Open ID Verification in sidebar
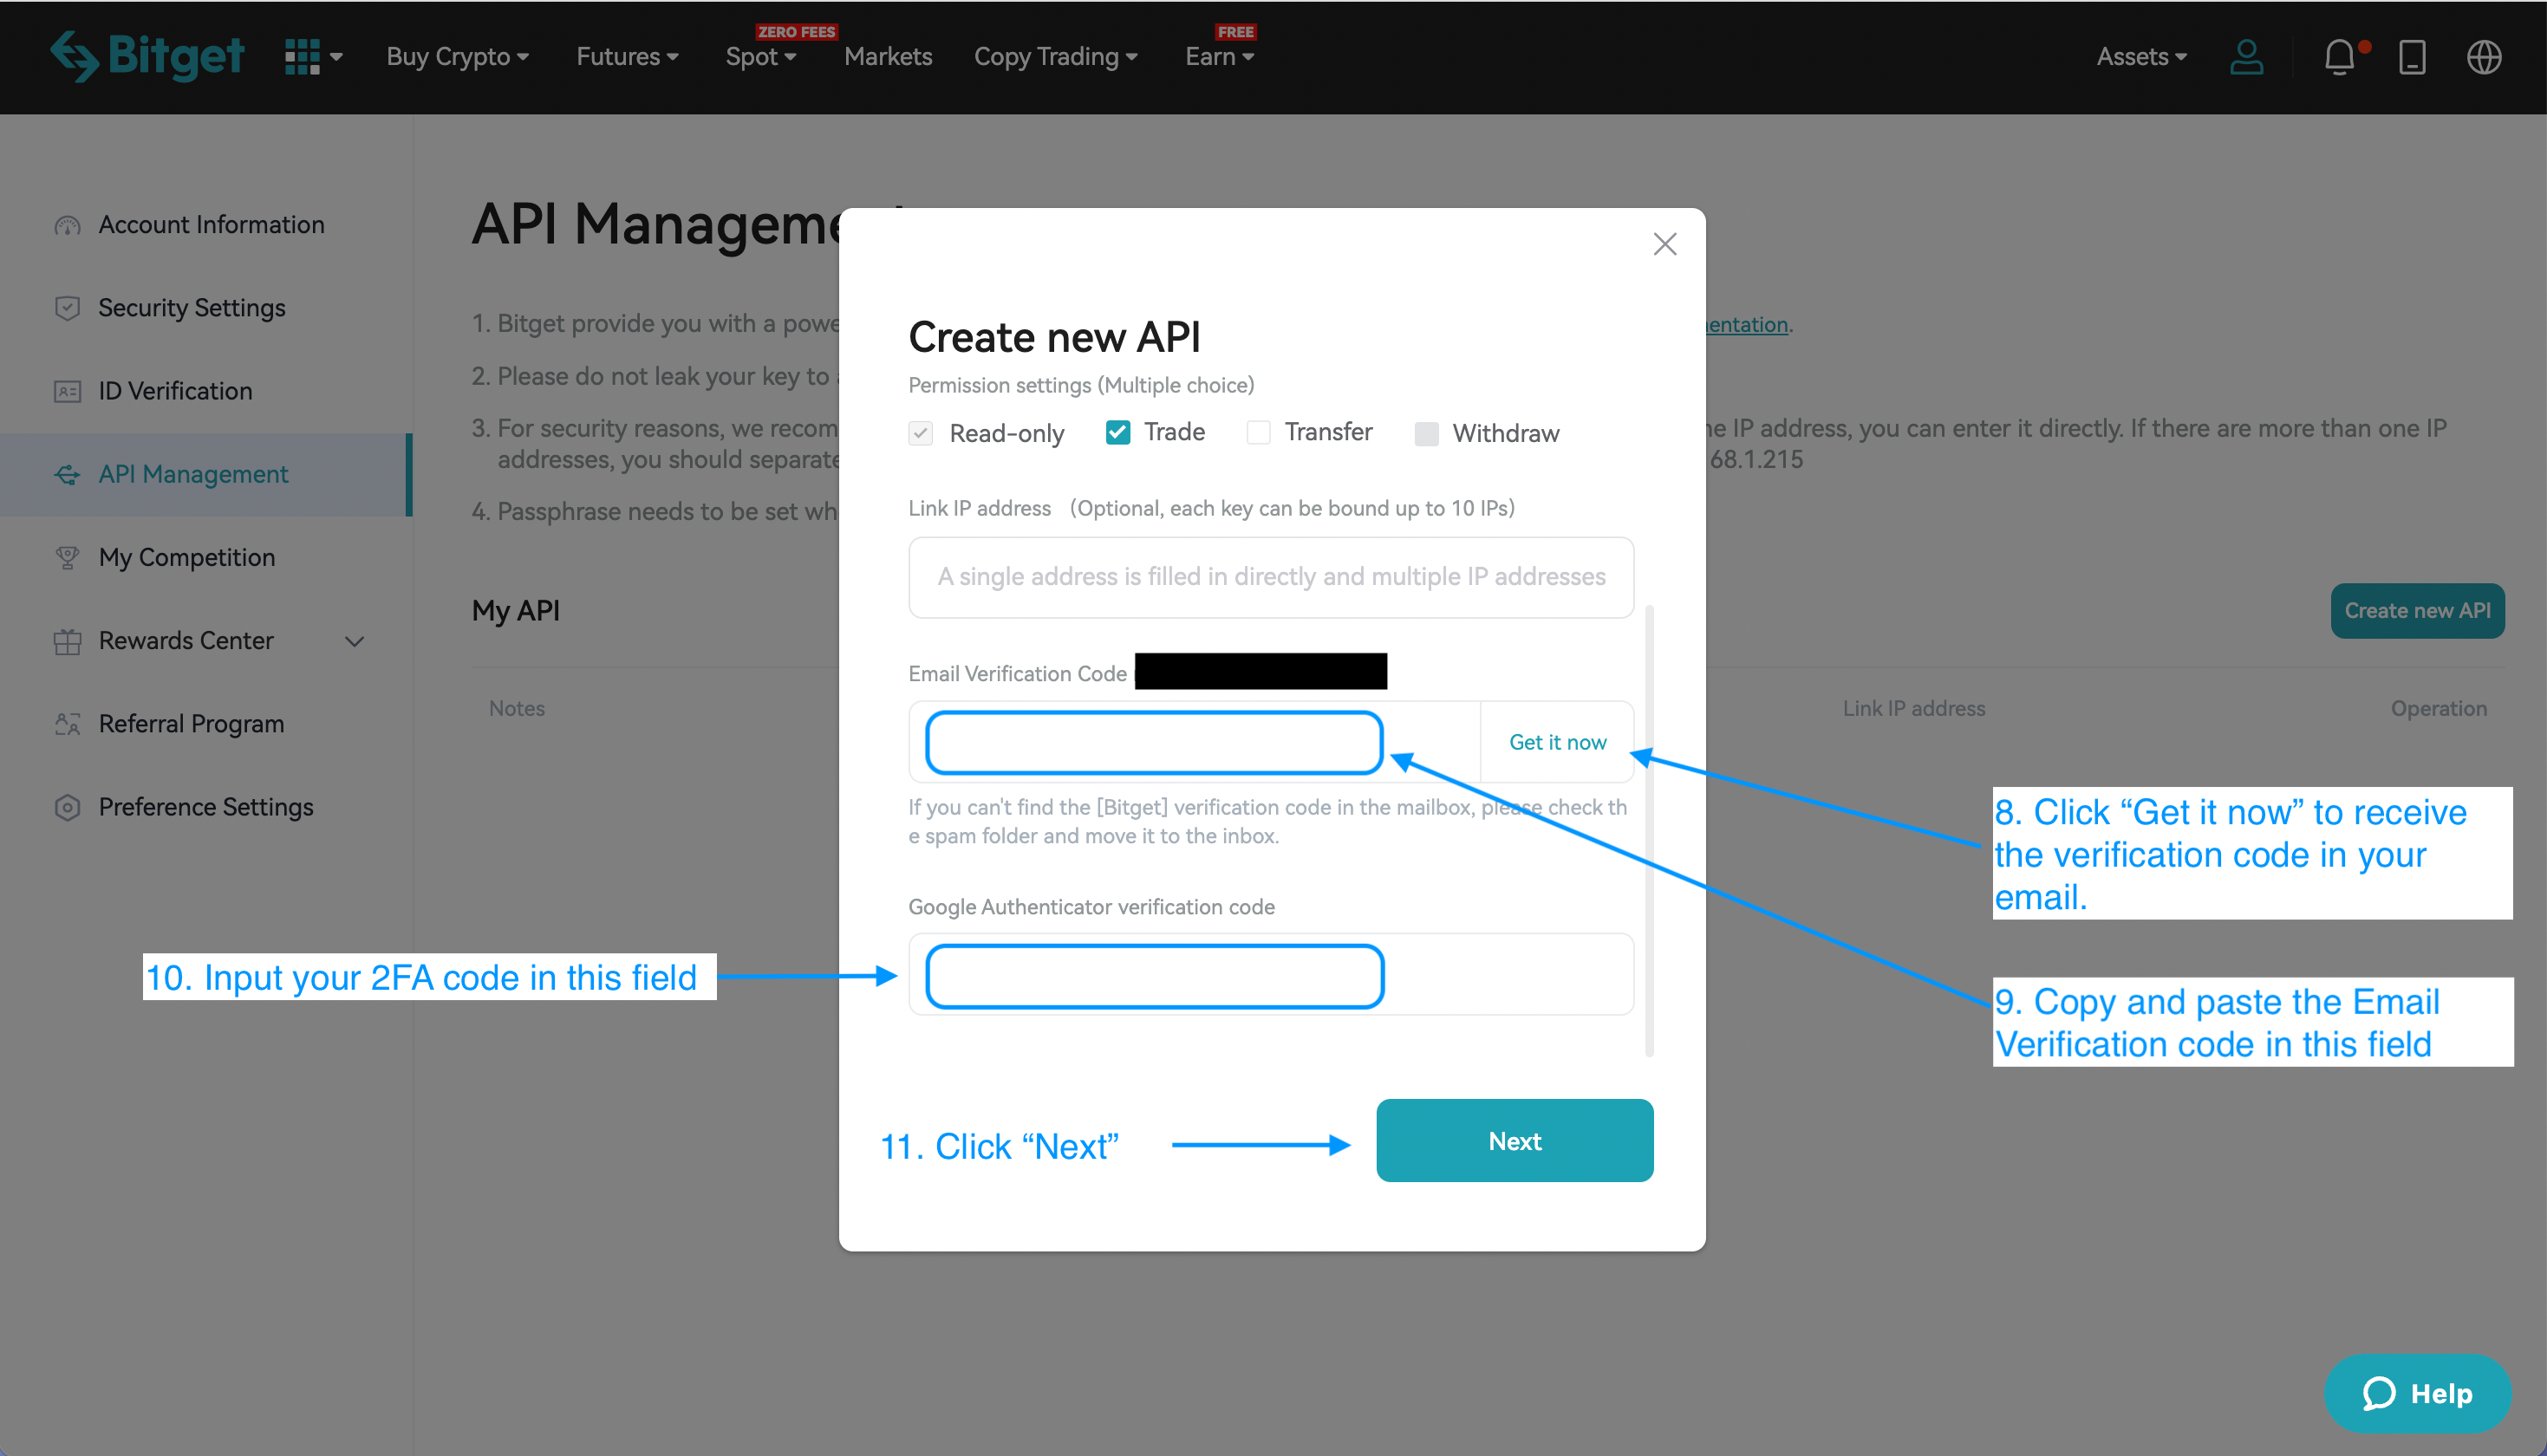Screen dimensions: 2547x1456 pyautogui.click(x=175, y=391)
